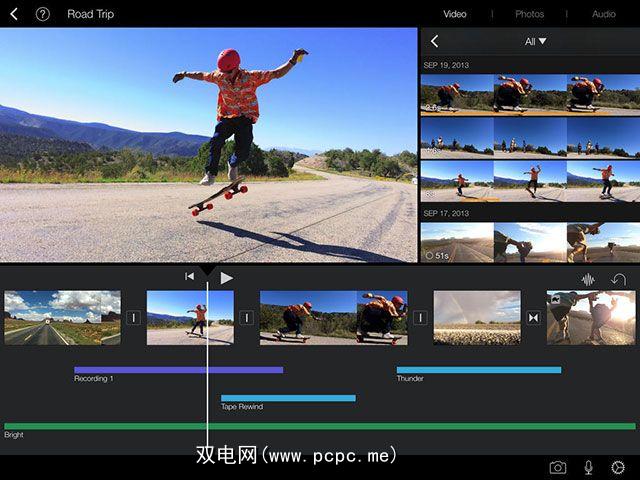This screenshot has height=480, width=640.
Task: Select the Tape Rewind sound effect bar
Action: pos(288,398)
